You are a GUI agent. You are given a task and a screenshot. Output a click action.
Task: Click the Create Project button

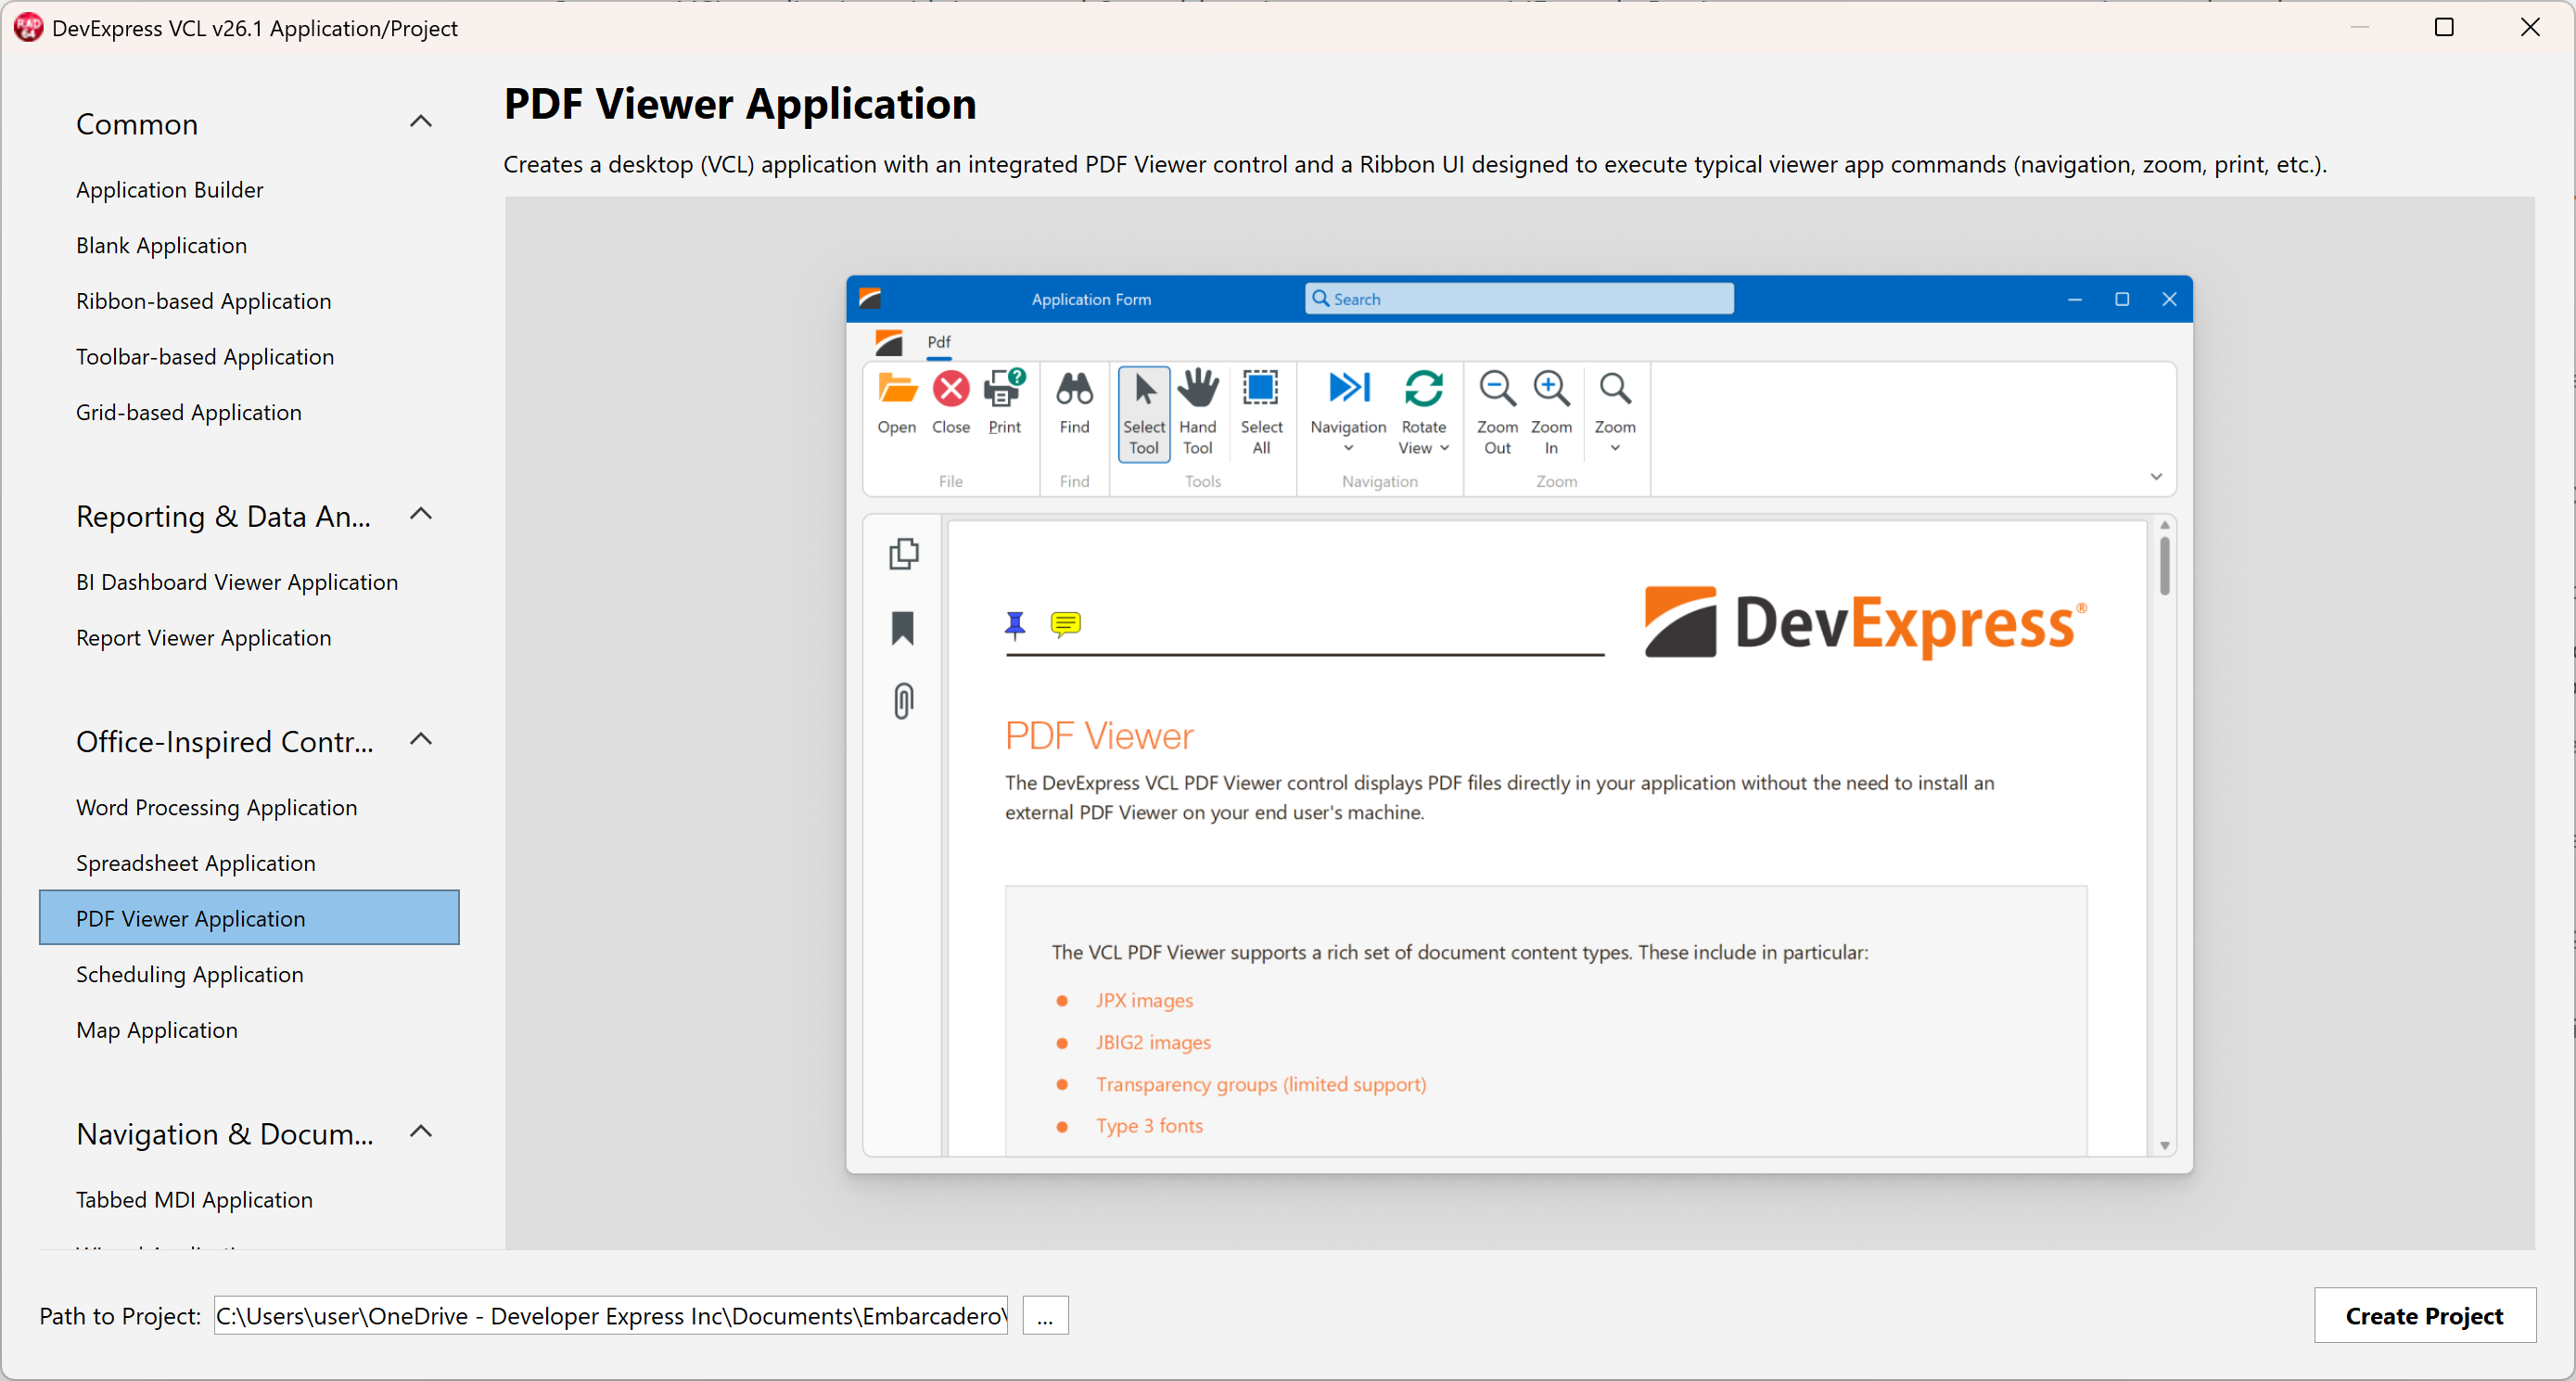pyautogui.click(x=2425, y=1316)
